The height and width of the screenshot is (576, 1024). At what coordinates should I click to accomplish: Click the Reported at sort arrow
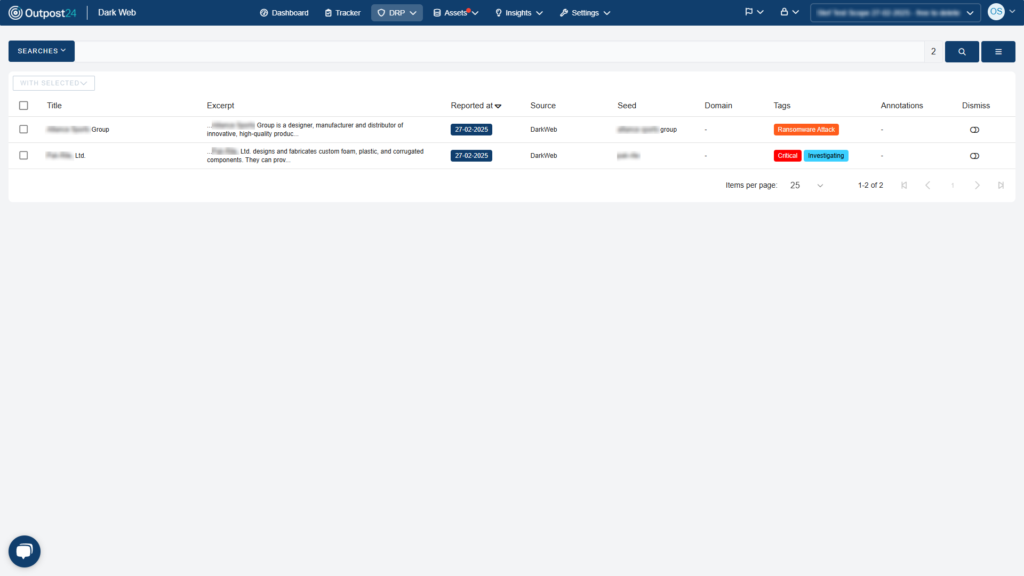498,106
